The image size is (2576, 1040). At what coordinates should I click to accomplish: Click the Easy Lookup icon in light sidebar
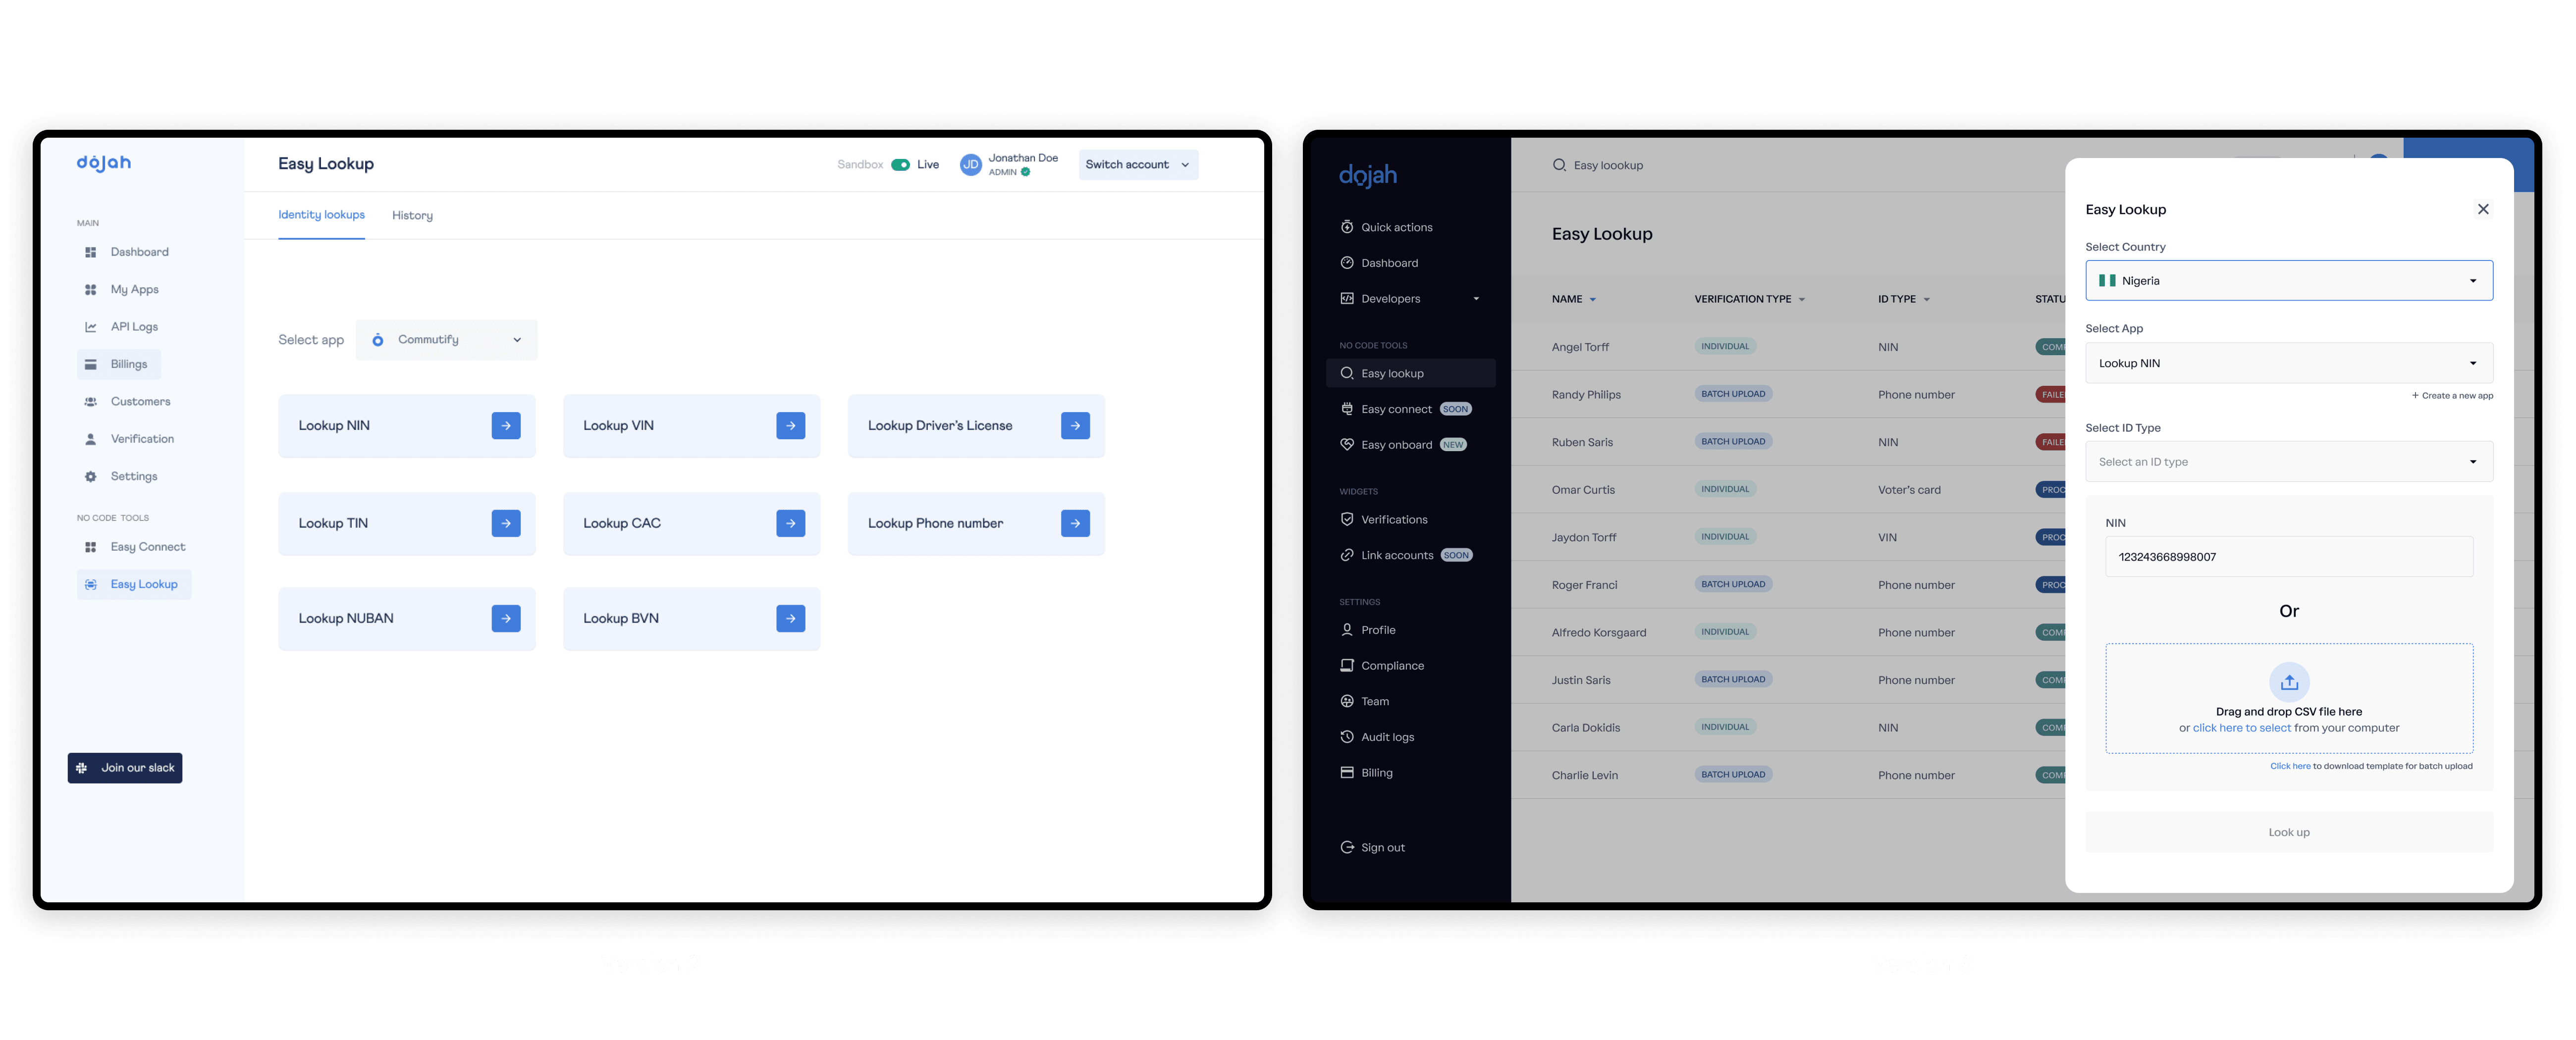[x=91, y=585]
